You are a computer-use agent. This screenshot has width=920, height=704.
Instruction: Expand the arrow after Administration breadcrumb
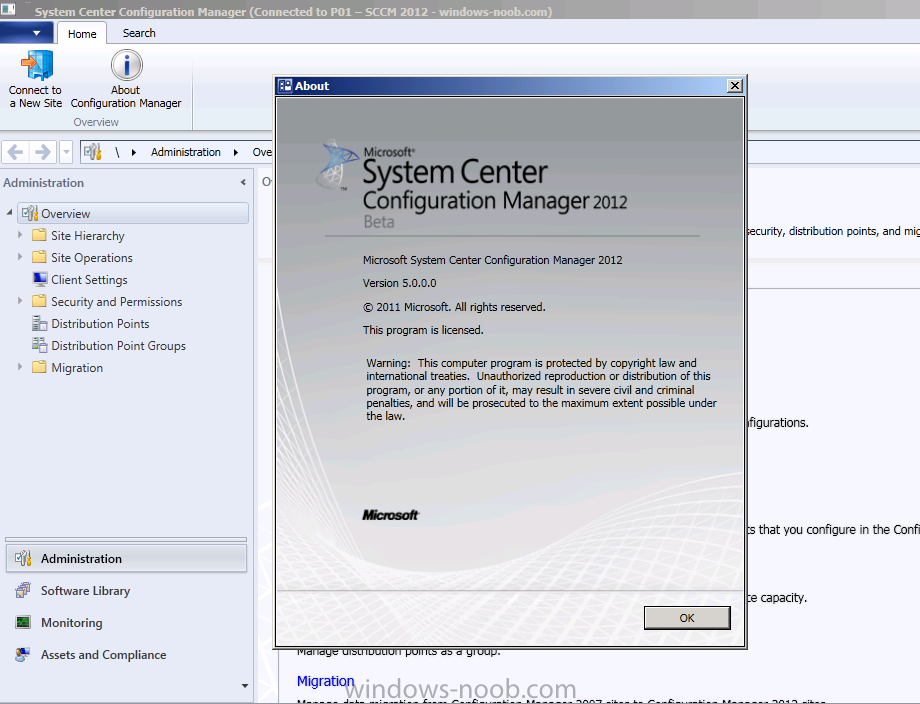tap(236, 153)
